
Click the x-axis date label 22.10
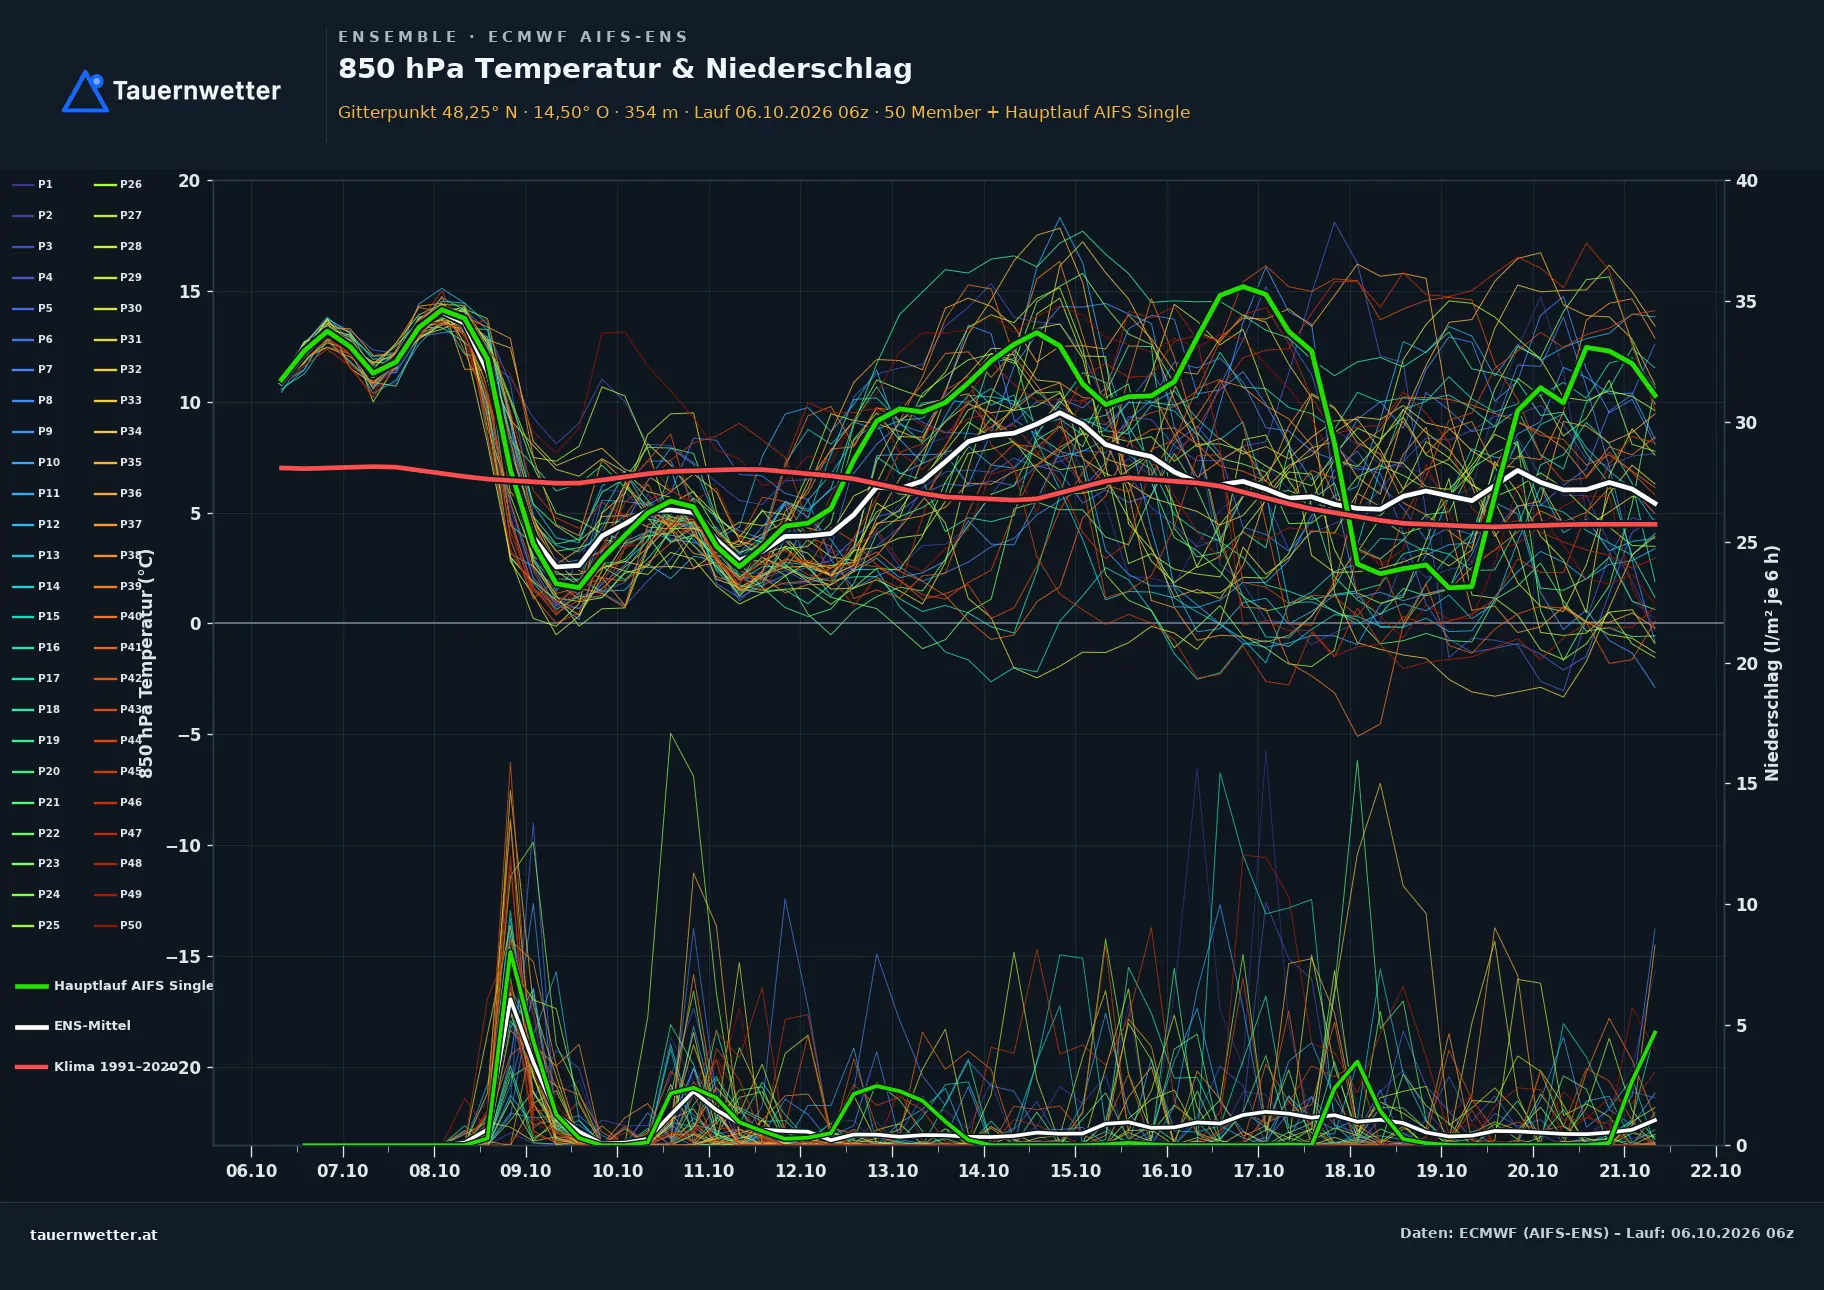tap(1715, 1171)
